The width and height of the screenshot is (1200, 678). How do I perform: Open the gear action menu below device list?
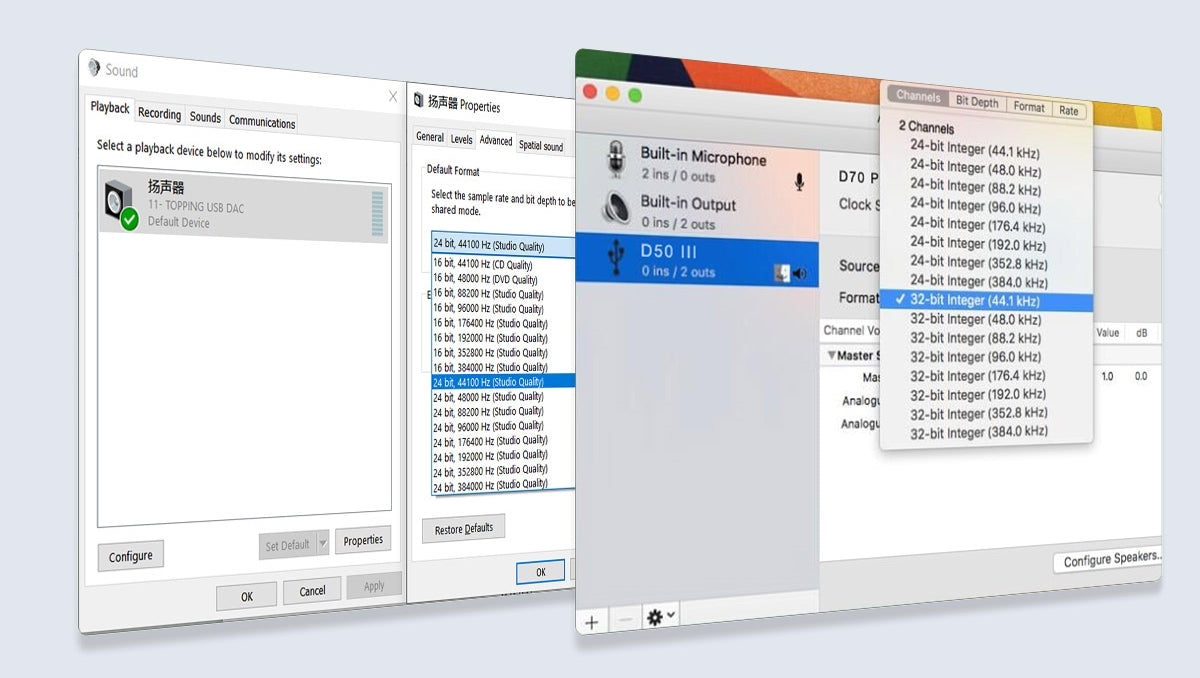coord(660,618)
